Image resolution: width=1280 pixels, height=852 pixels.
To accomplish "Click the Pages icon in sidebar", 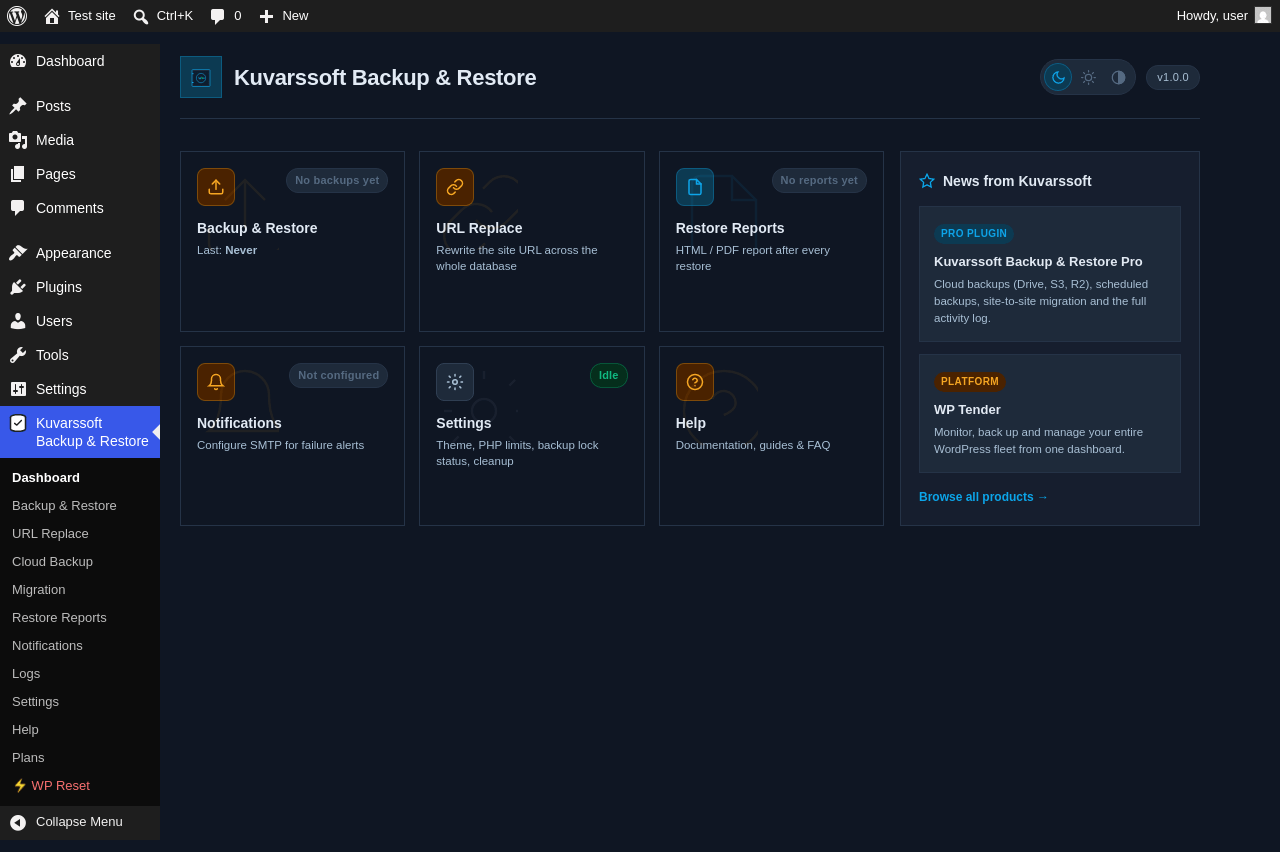I will point(18,174).
